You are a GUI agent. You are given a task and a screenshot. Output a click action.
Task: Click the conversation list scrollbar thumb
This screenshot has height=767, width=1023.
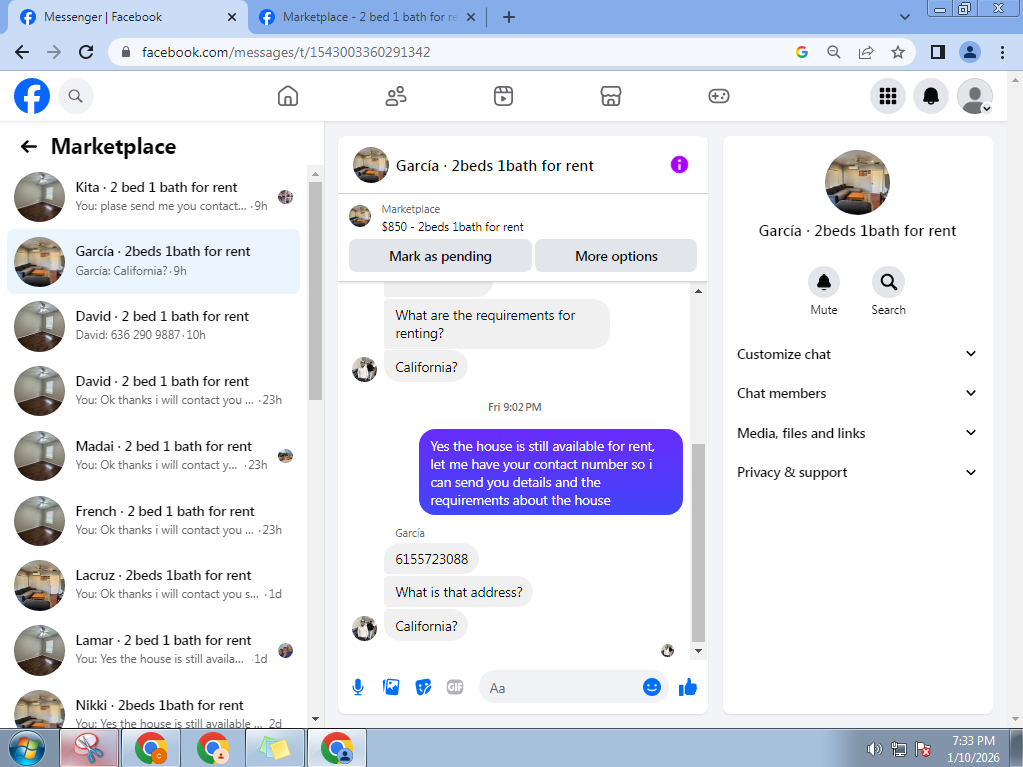[x=315, y=290]
